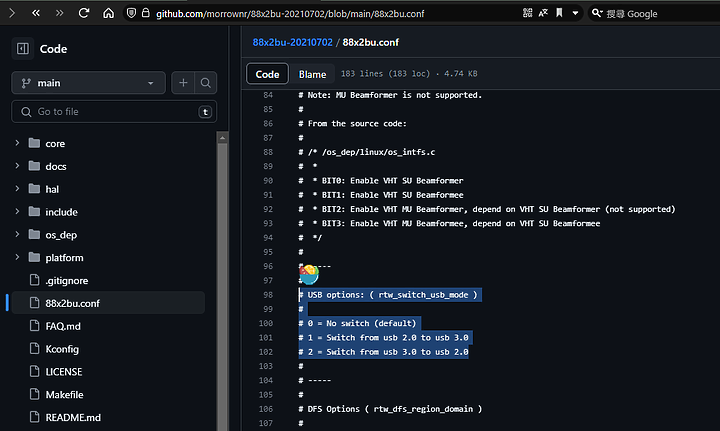
Task: Open the main branch selector dropdown
Action: [x=88, y=83]
